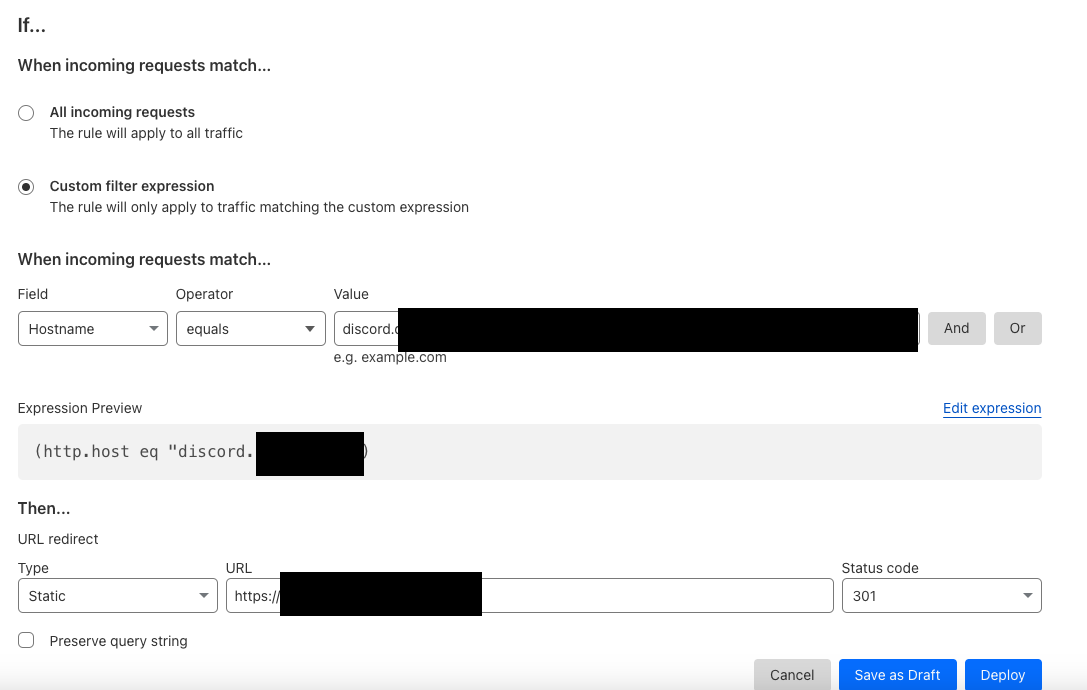The image size is (1087, 690).
Task: Click the 'e.g. example.com' hint text
Action: [390, 358]
